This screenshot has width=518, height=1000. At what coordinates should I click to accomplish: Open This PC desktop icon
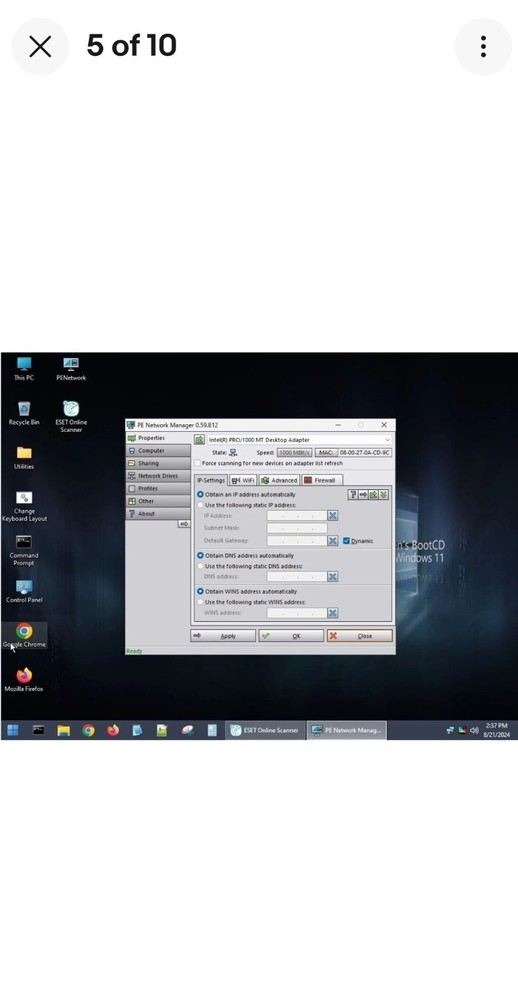pyautogui.click(x=24, y=369)
